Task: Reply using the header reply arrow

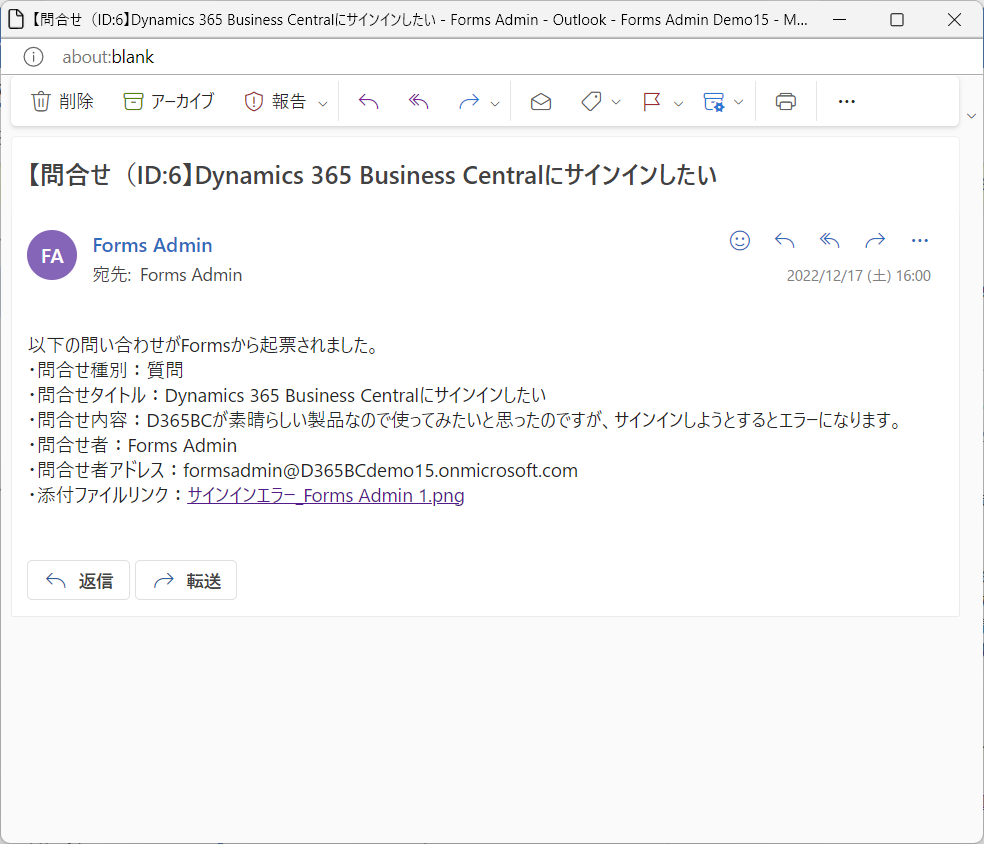Action: point(784,240)
